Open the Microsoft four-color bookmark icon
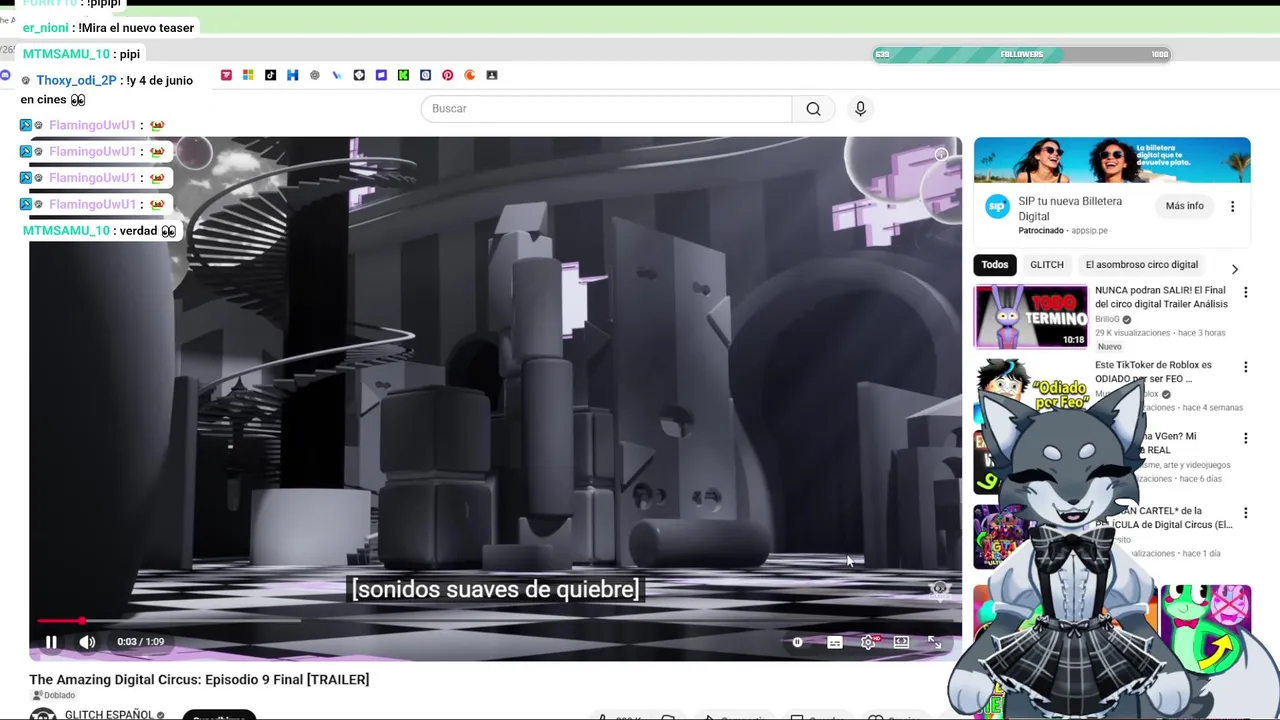Image resolution: width=1280 pixels, height=720 pixels. 248,75
